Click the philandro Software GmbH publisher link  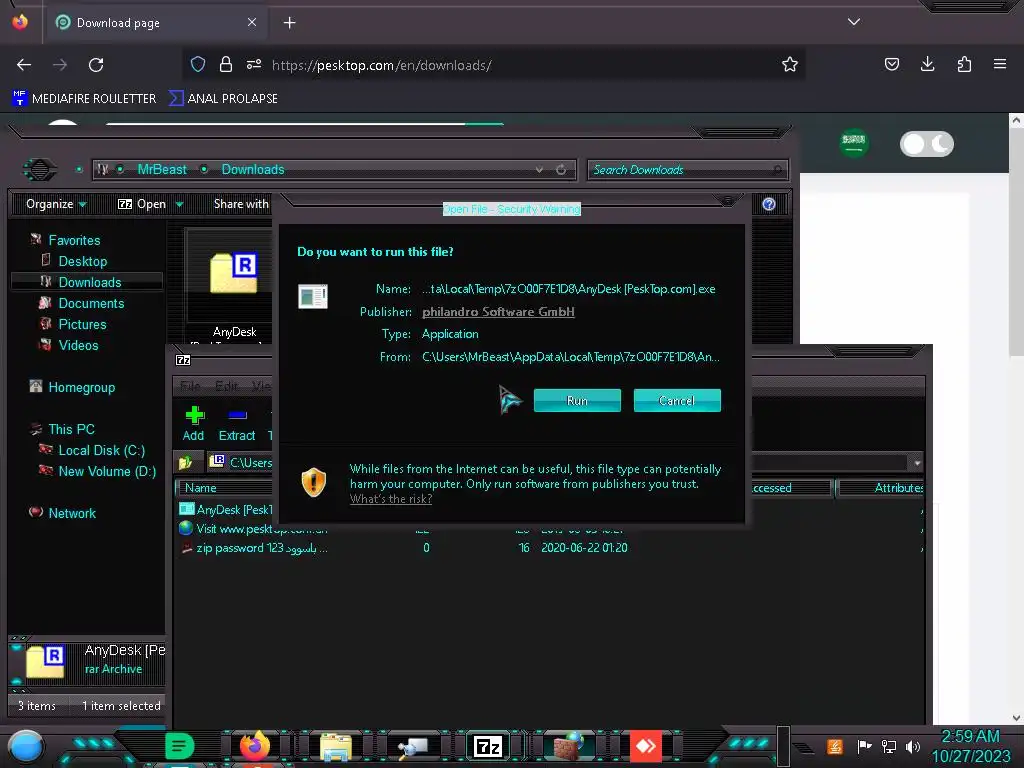498,312
